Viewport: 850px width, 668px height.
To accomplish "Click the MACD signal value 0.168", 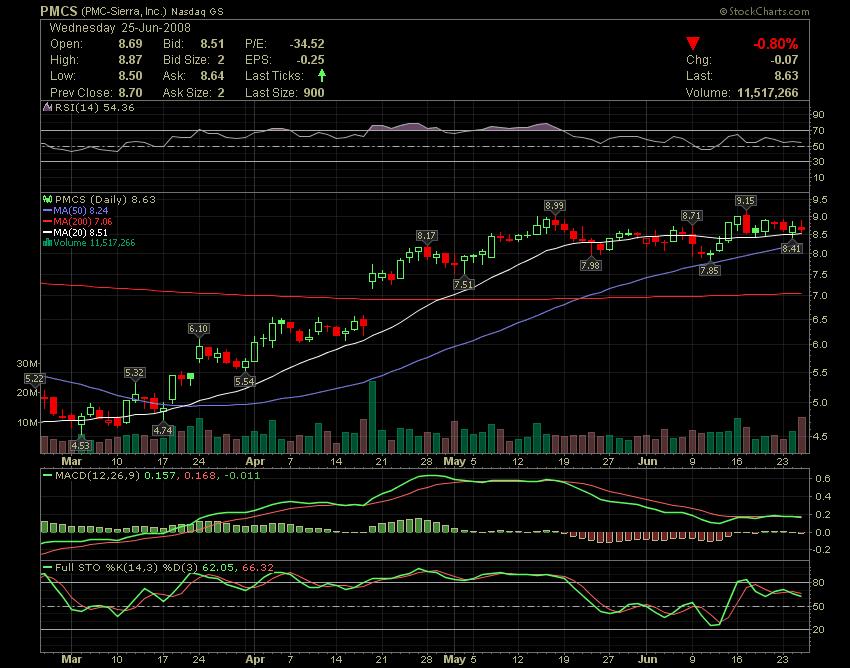I will click(200, 476).
